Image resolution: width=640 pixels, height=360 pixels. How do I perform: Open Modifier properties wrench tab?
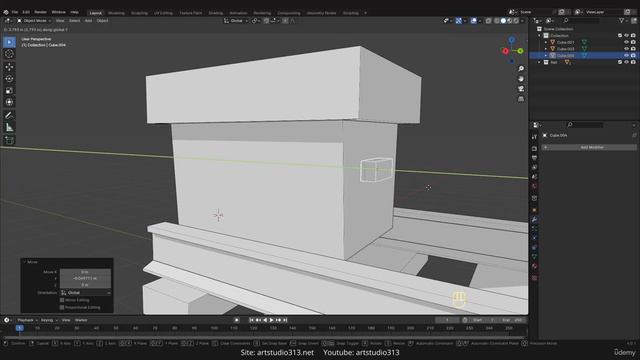point(534,220)
